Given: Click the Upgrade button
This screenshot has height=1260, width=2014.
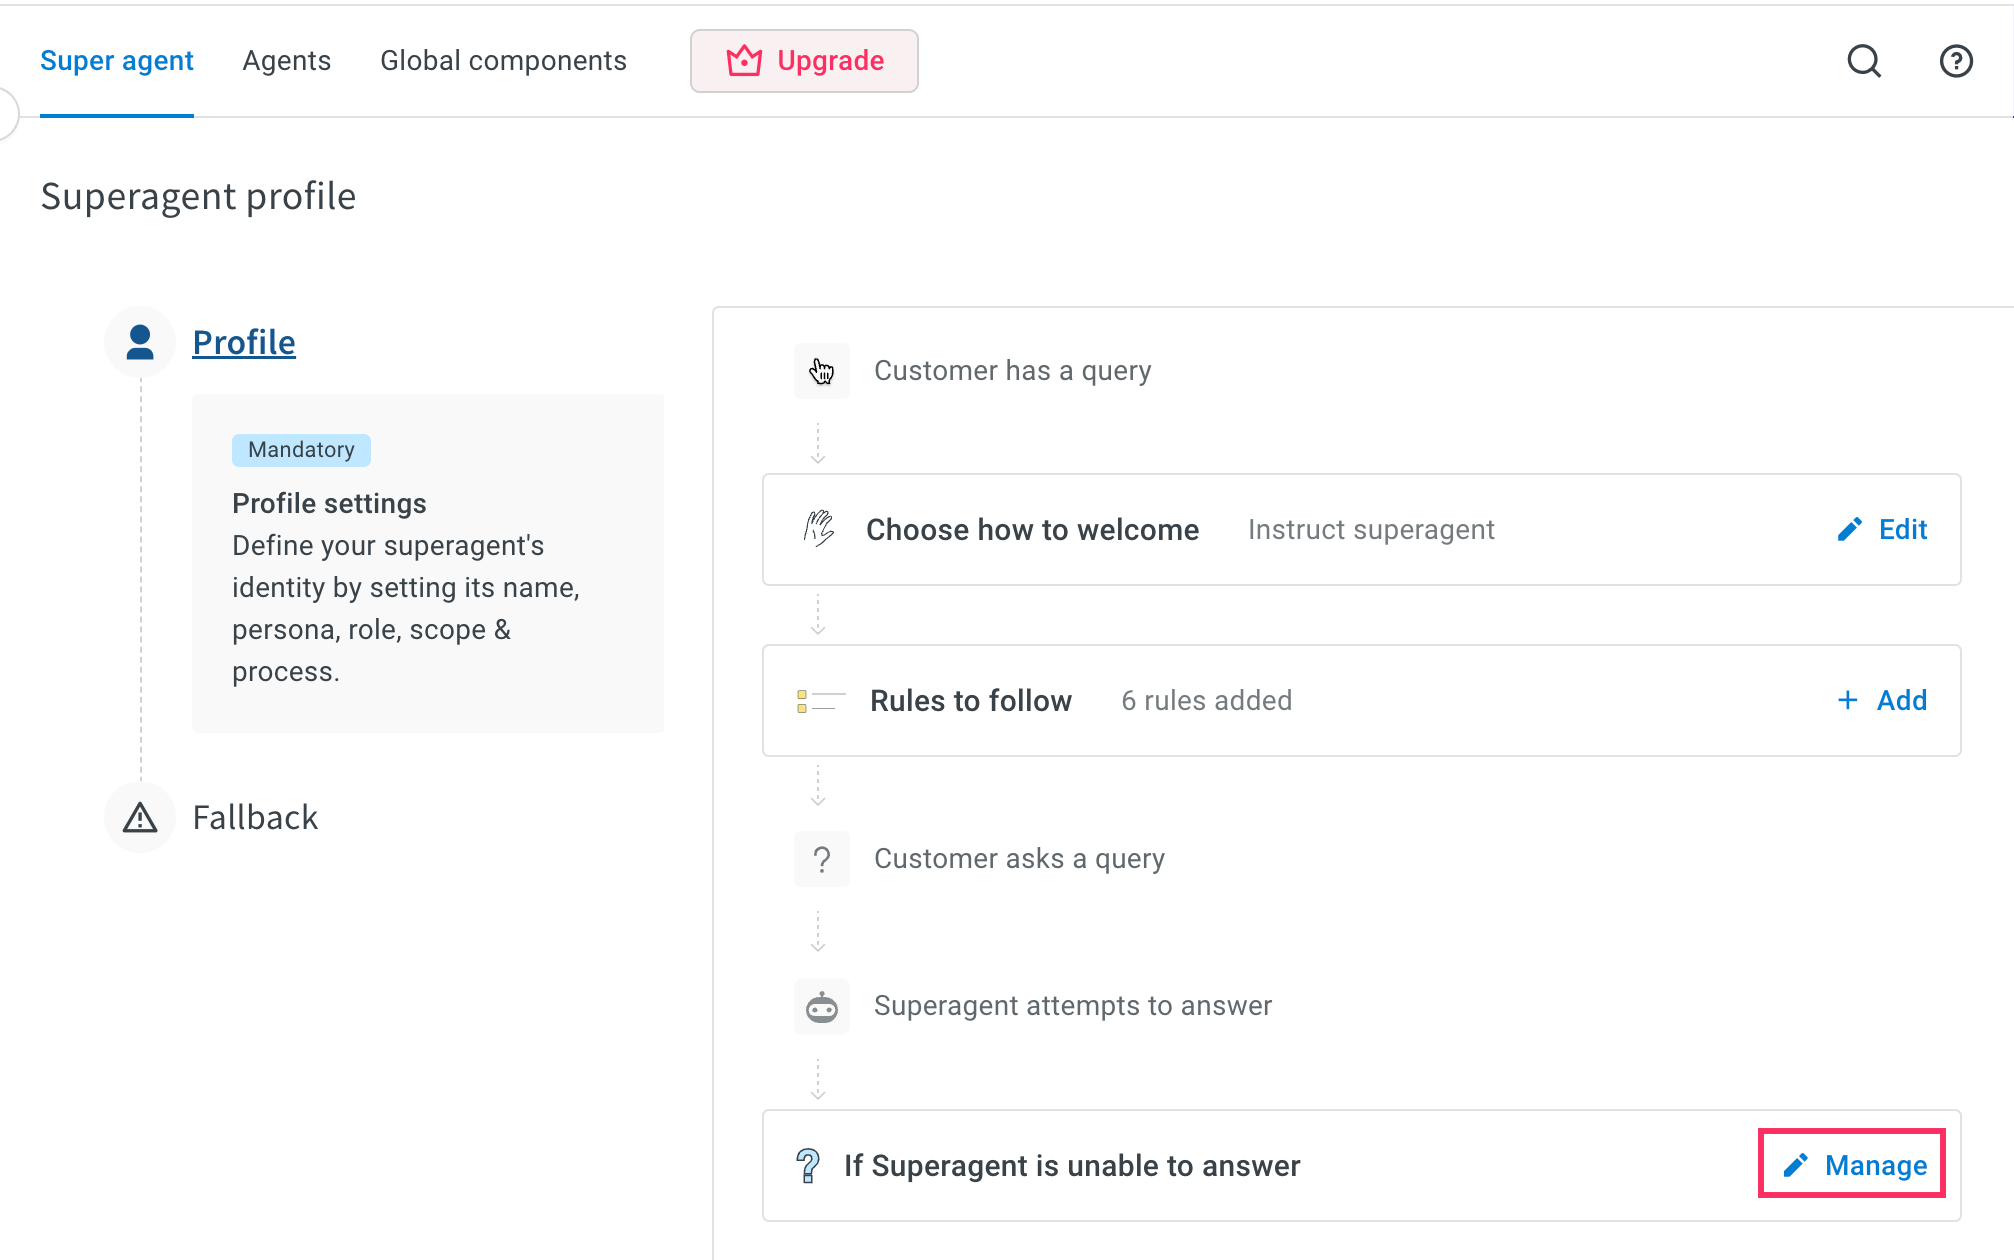Looking at the screenshot, I should click(x=804, y=61).
